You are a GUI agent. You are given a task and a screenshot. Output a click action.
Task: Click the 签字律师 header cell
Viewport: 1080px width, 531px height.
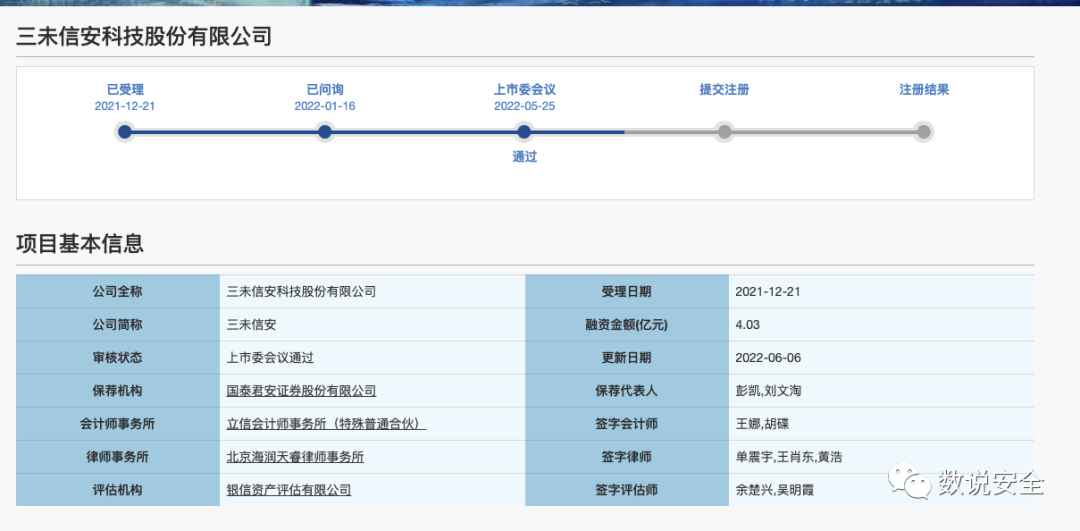click(627, 457)
